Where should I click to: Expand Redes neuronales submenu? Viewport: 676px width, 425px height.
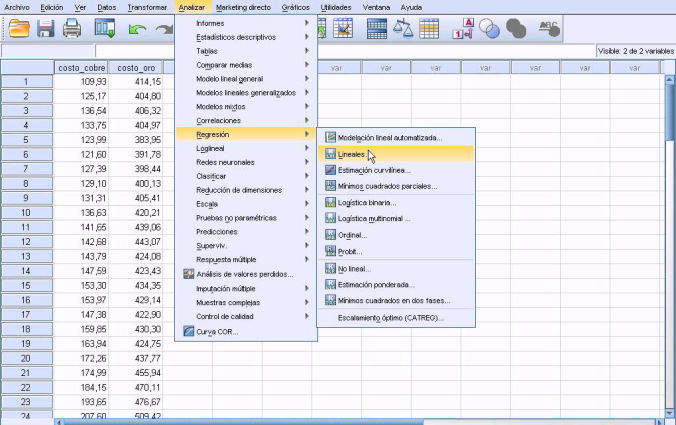point(246,162)
